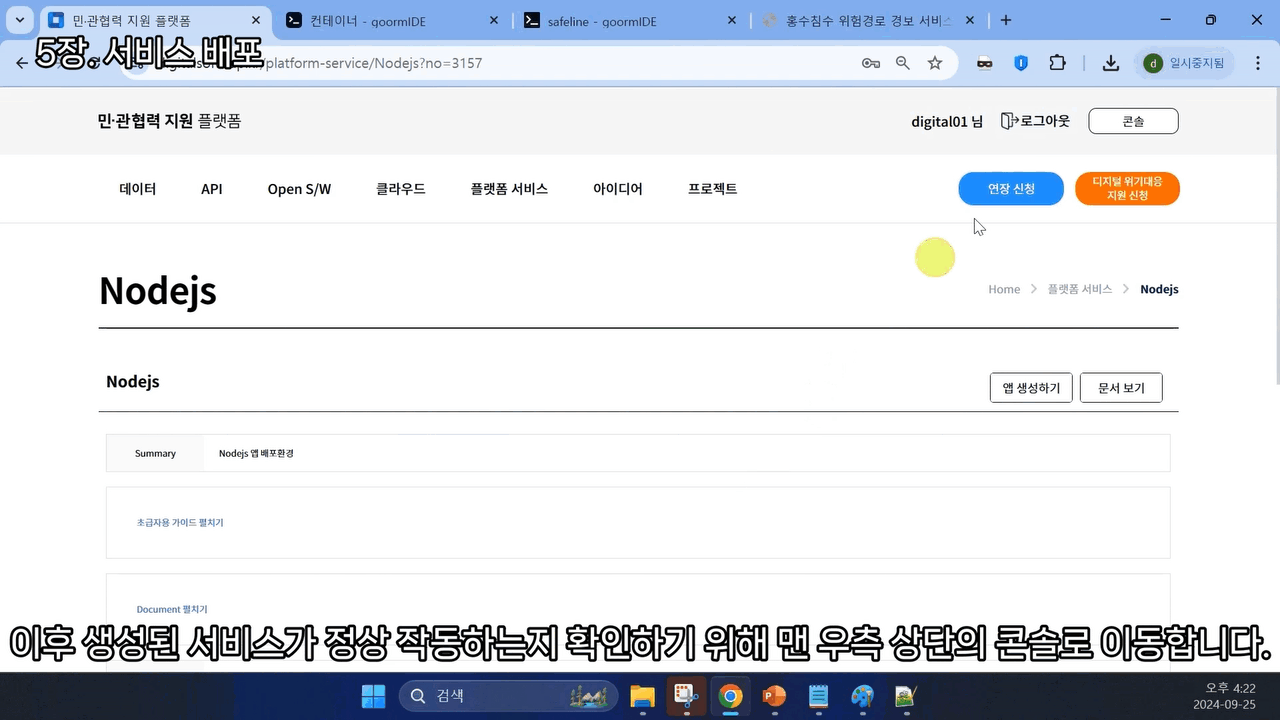Click the 콘솔 button
Viewport: 1280px width, 720px height.
(1133, 121)
